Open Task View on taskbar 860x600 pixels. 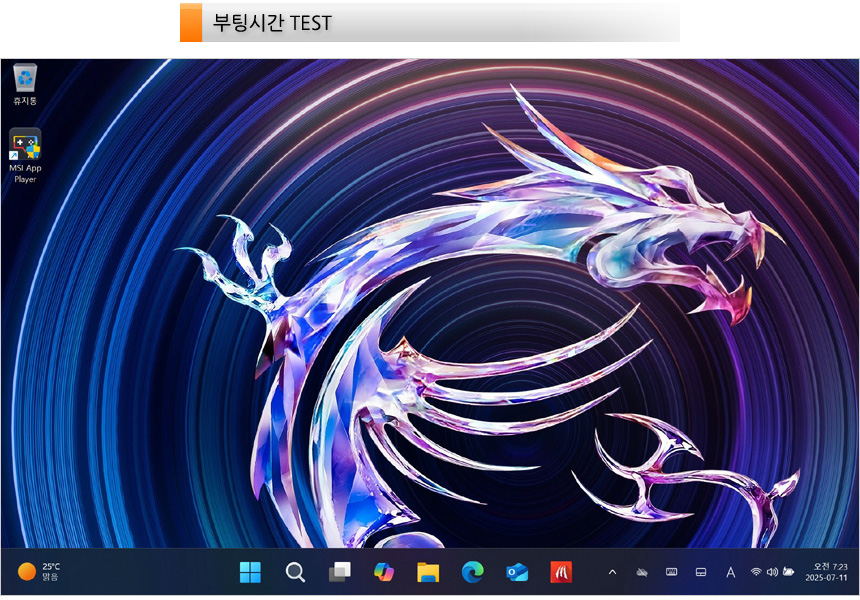click(x=340, y=572)
